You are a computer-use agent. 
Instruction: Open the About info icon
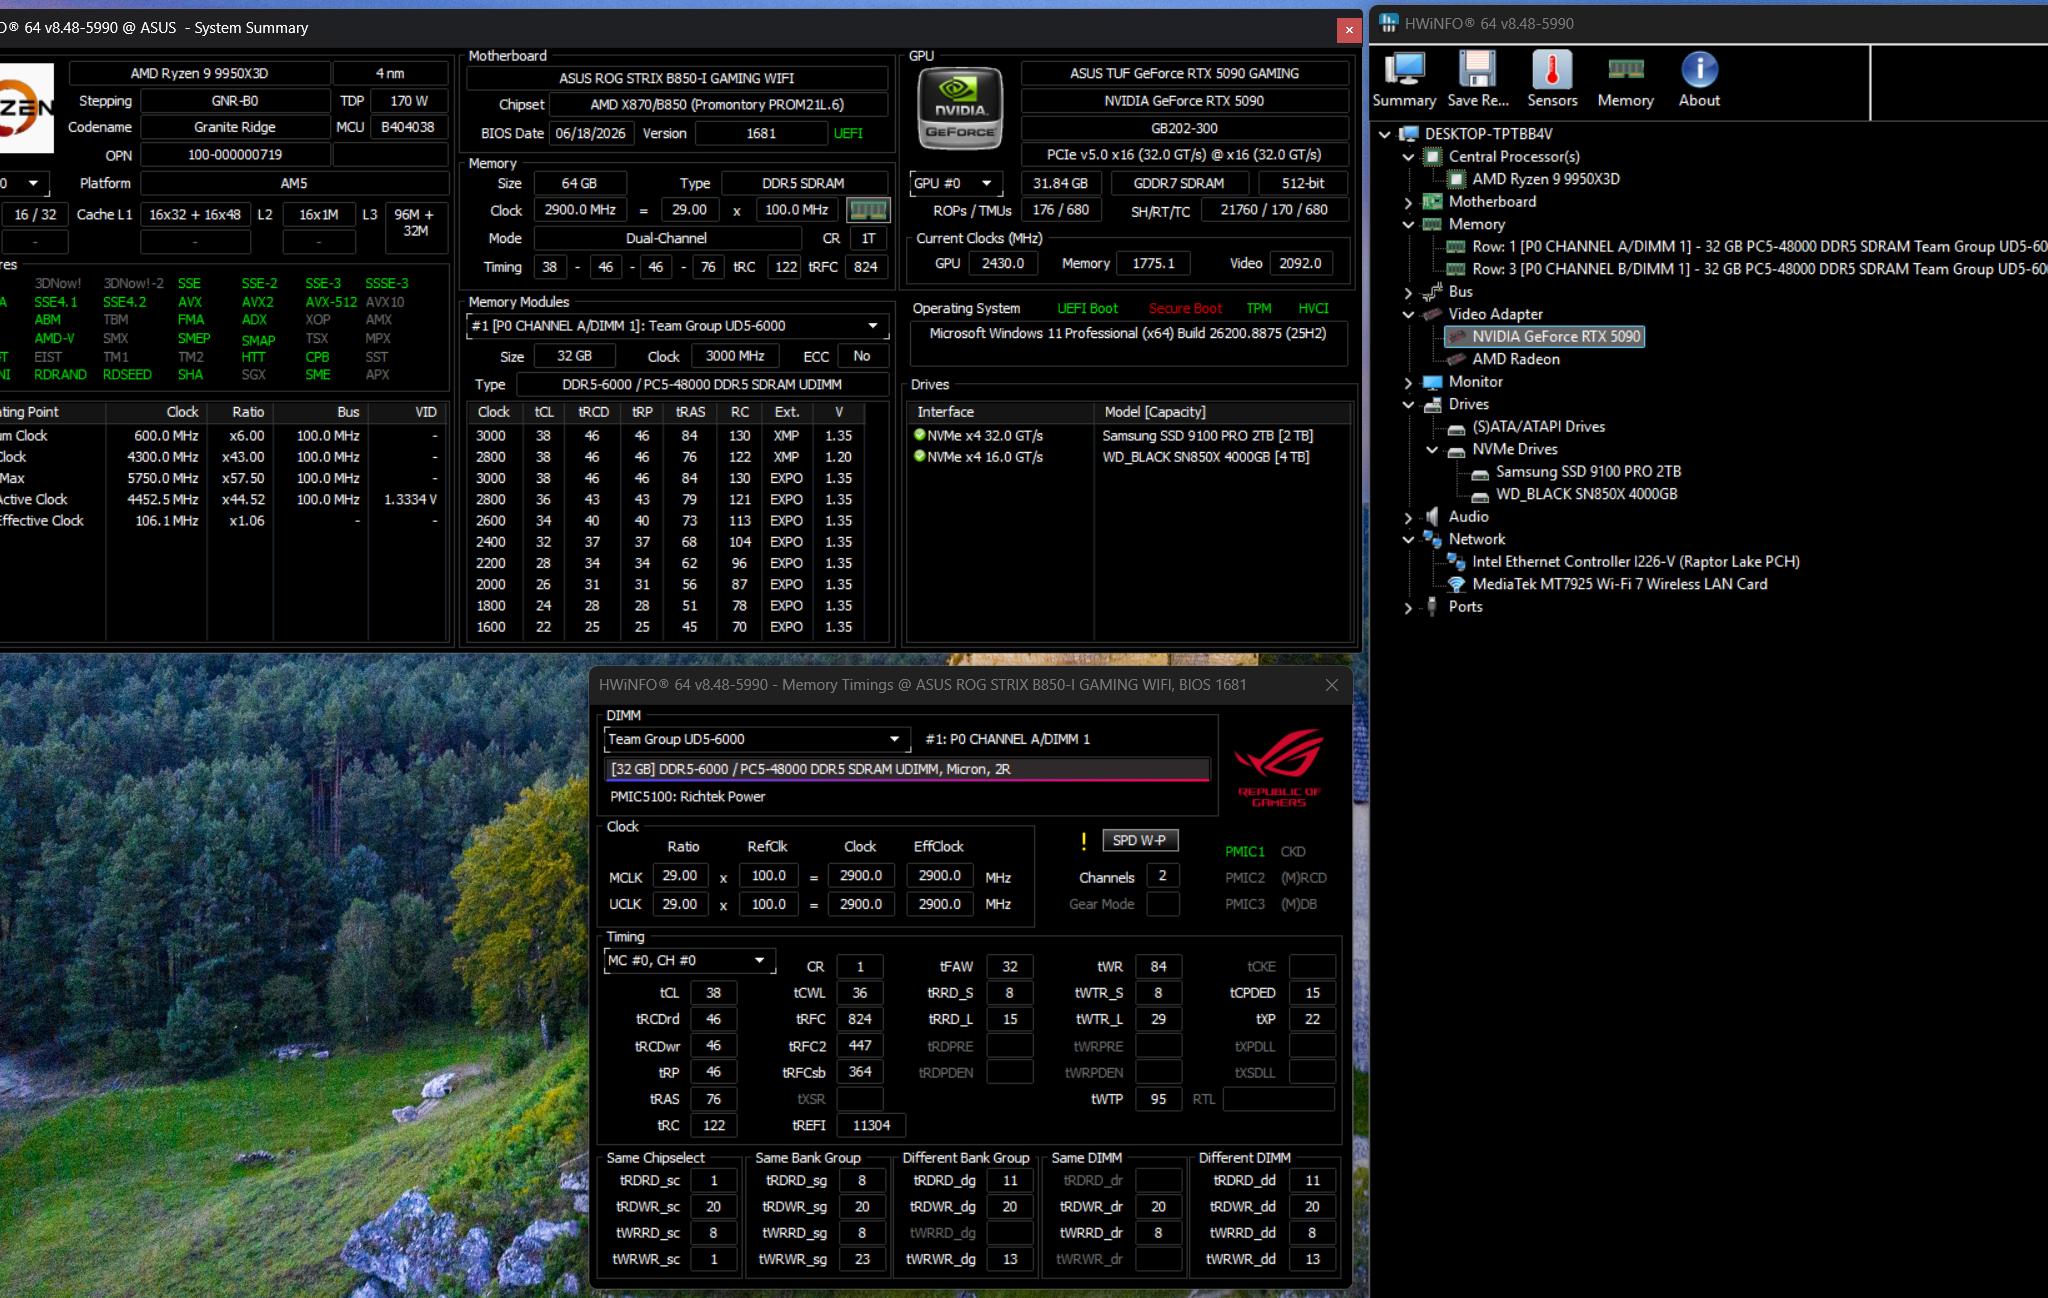click(x=1699, y=78)
